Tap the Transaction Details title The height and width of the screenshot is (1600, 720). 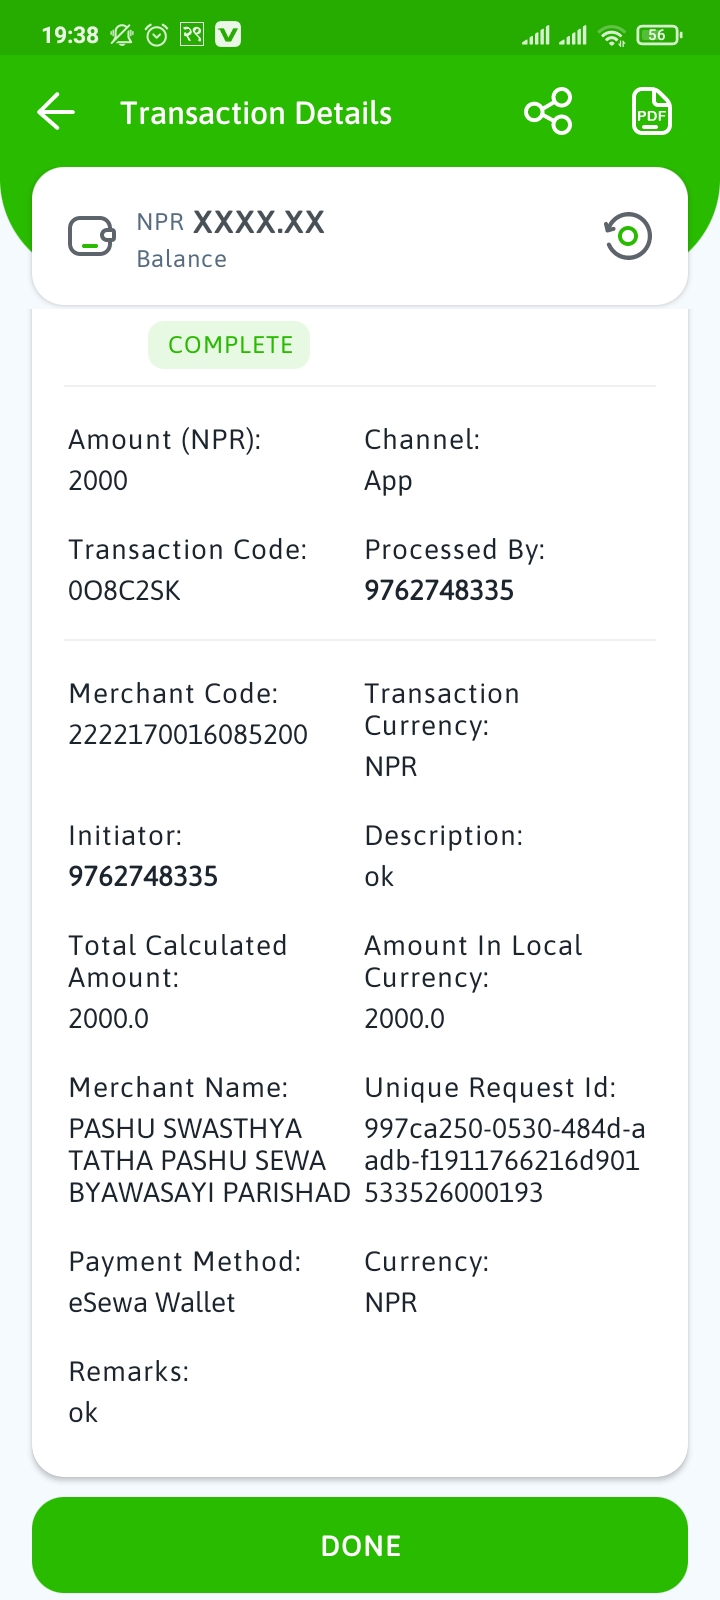click(256, 113)
